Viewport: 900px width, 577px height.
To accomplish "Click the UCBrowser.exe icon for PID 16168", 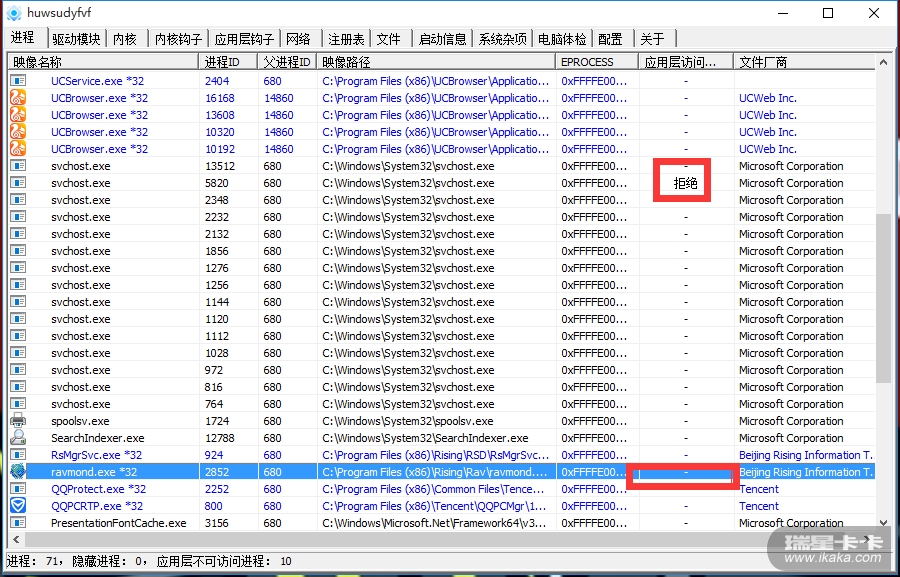I will (18, 98).
